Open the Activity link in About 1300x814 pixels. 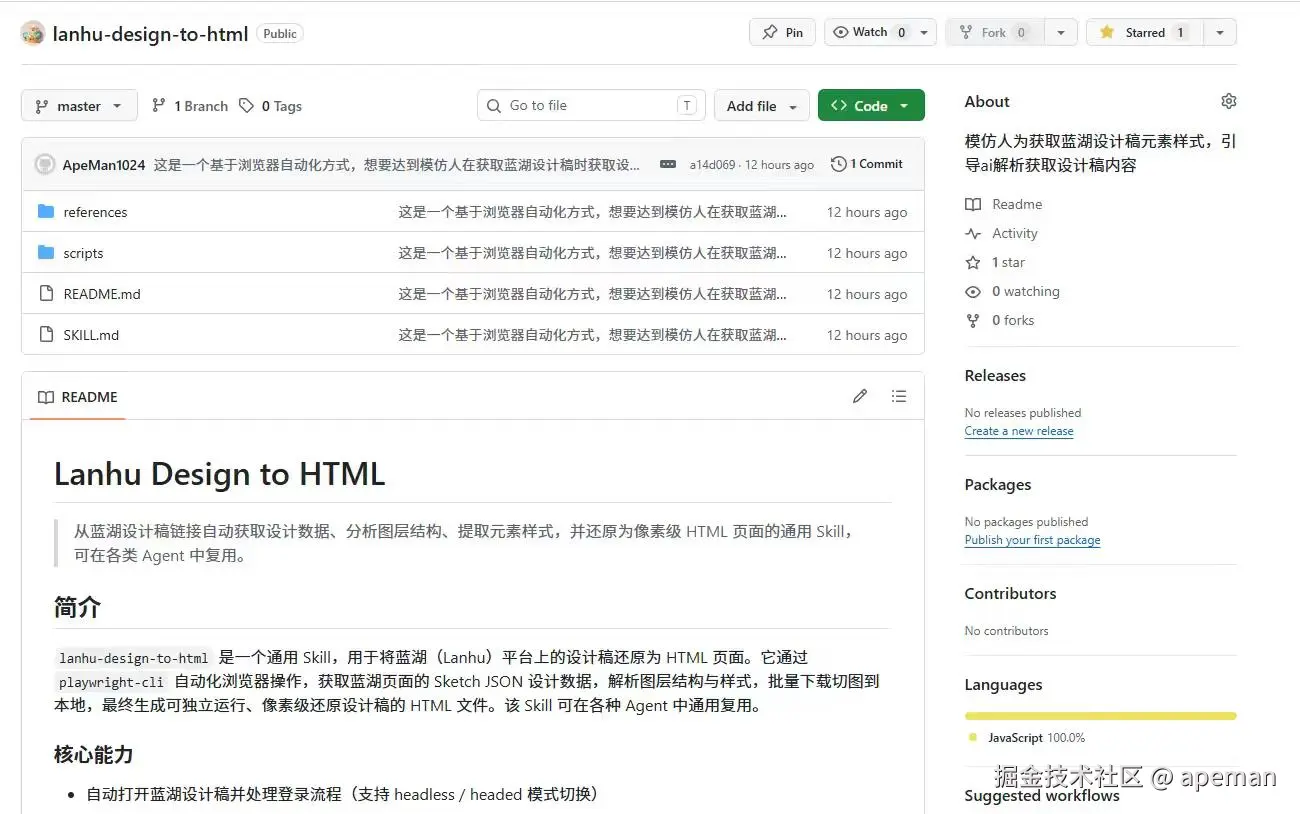pyautogui.click(x=1002, y=233)
